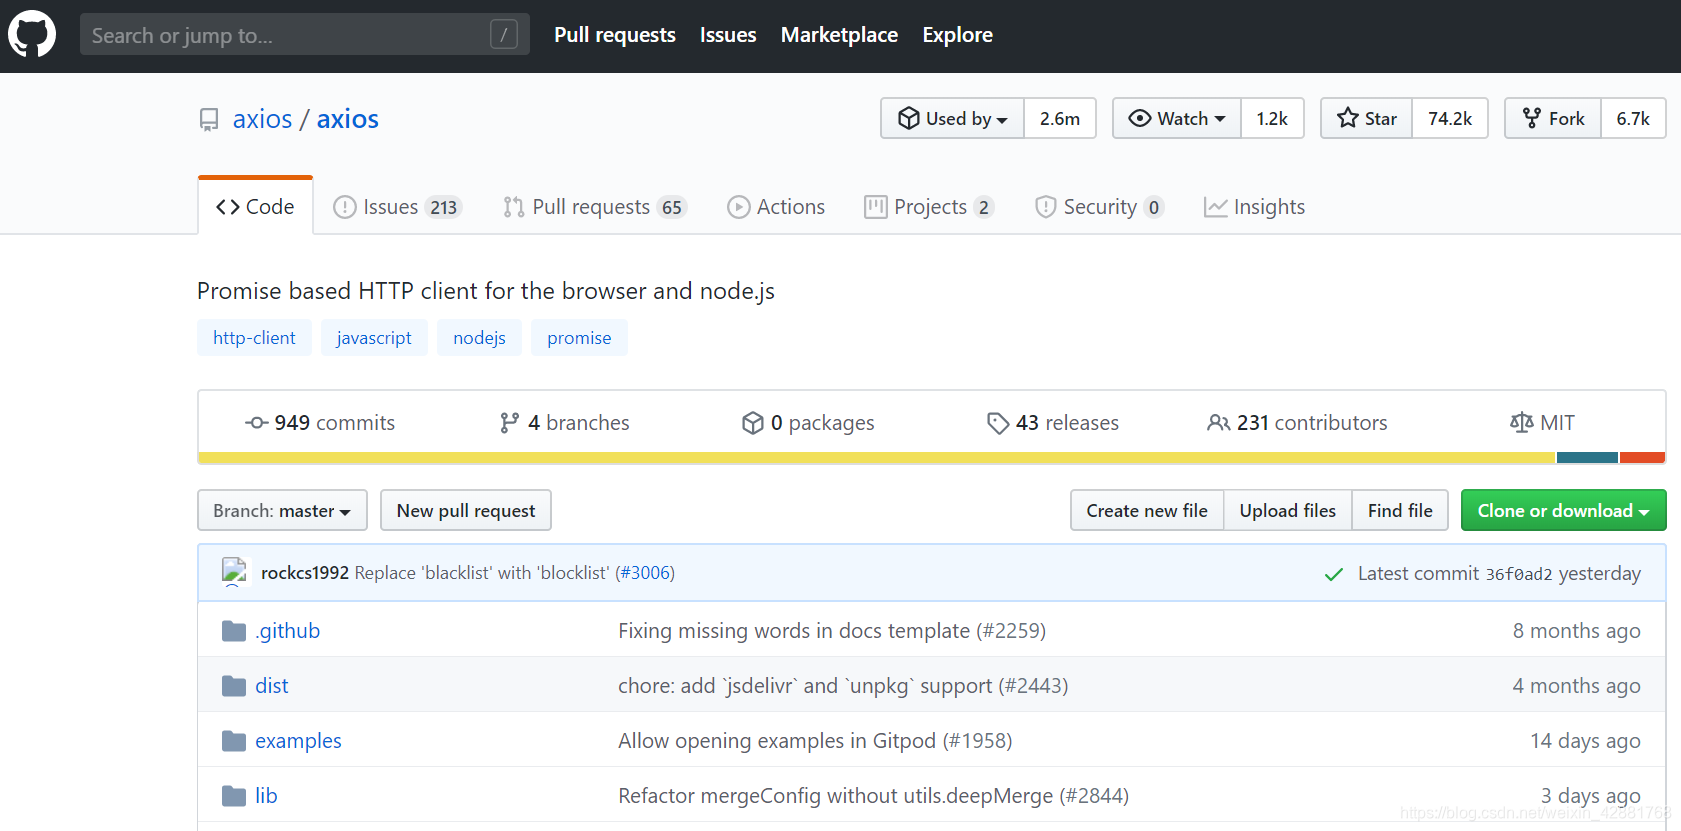Open the MIT license link
Viewport: 1681px width, 831px height.
point(1542,423)
